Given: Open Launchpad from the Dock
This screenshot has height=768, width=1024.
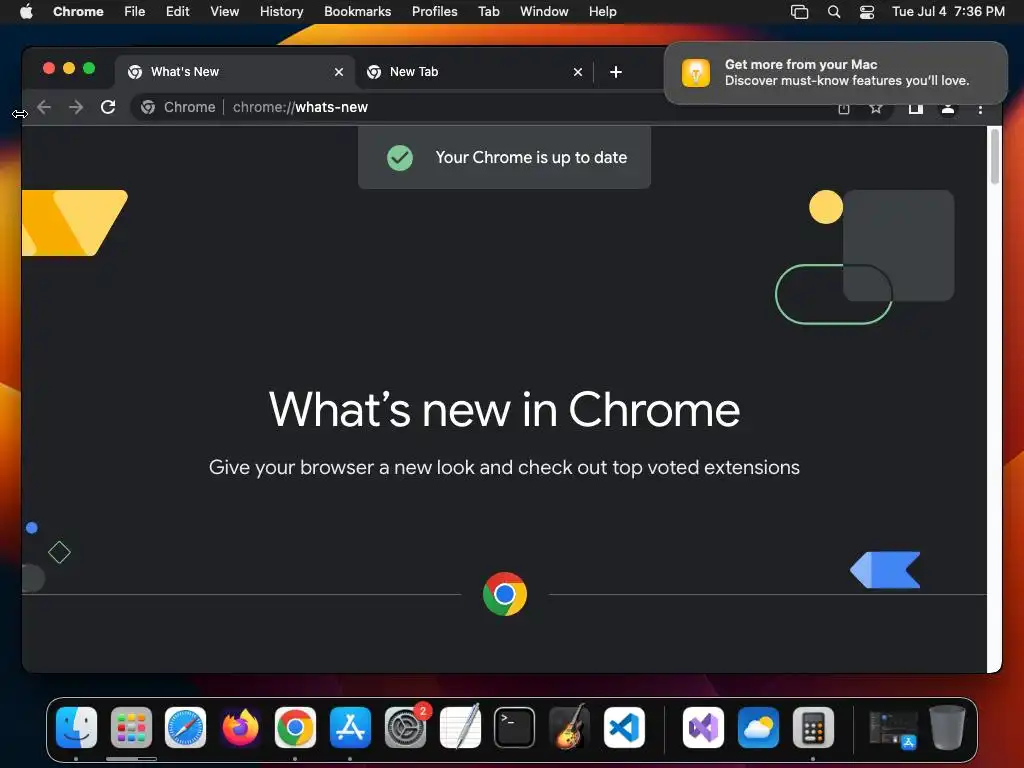Looking at the screenshot, I should click(x=131, y=727).
